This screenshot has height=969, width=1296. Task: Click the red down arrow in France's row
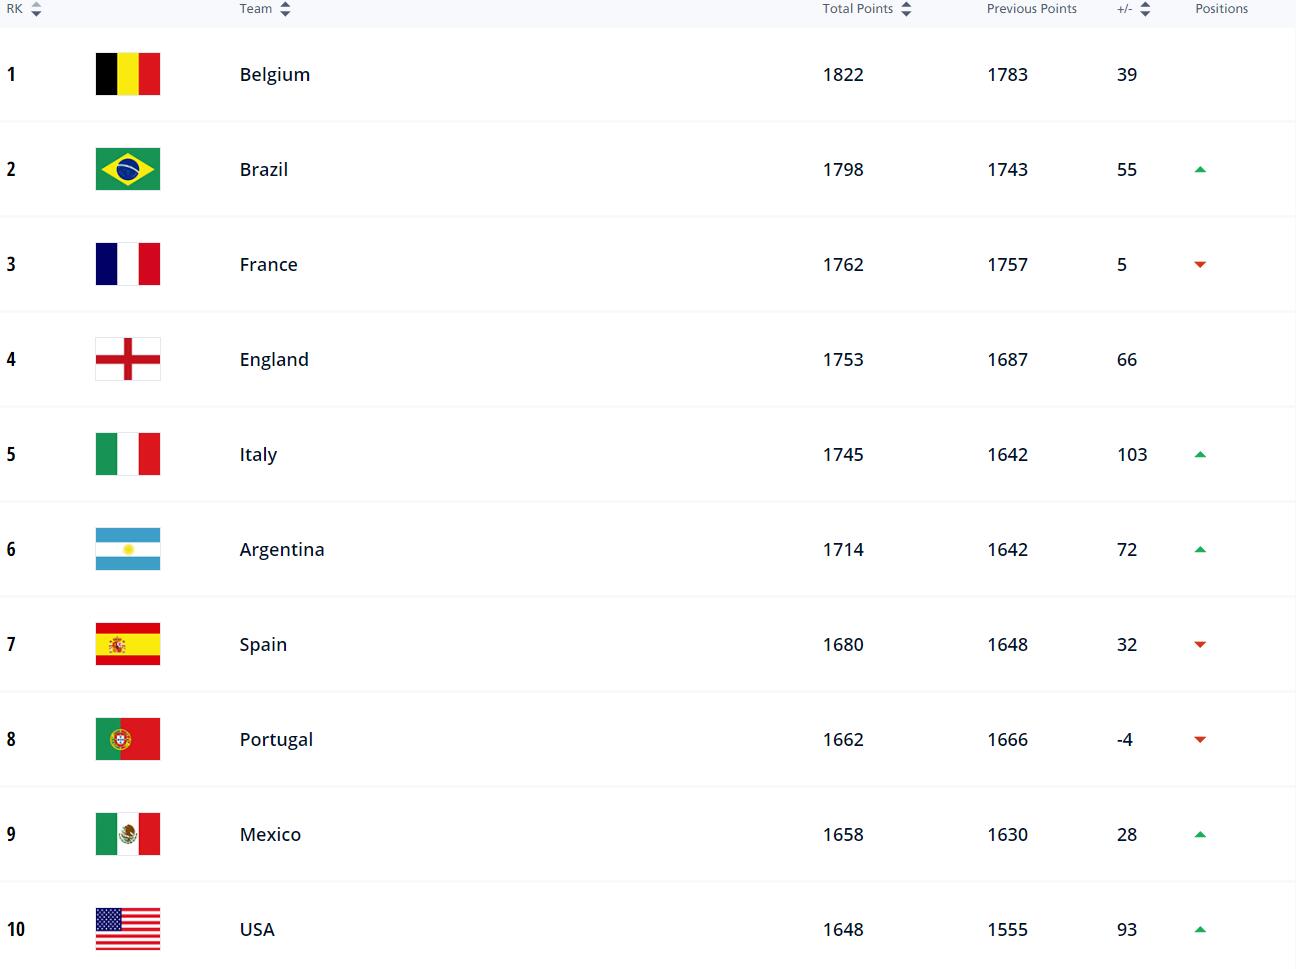coord(1200,265)
